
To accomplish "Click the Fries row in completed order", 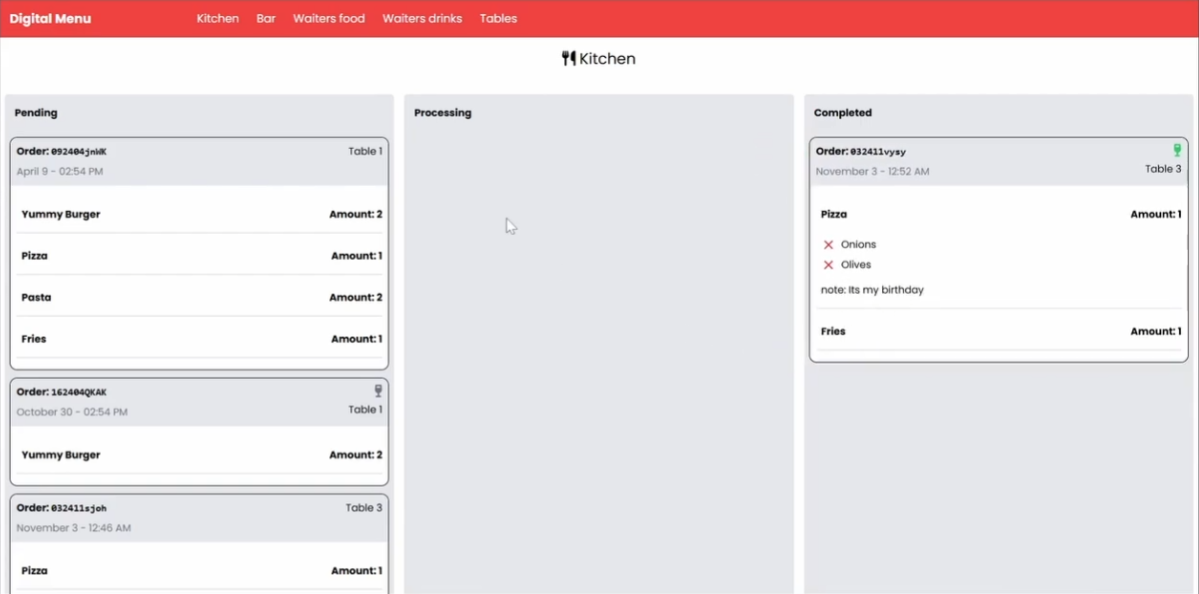I will click(833, 331).
